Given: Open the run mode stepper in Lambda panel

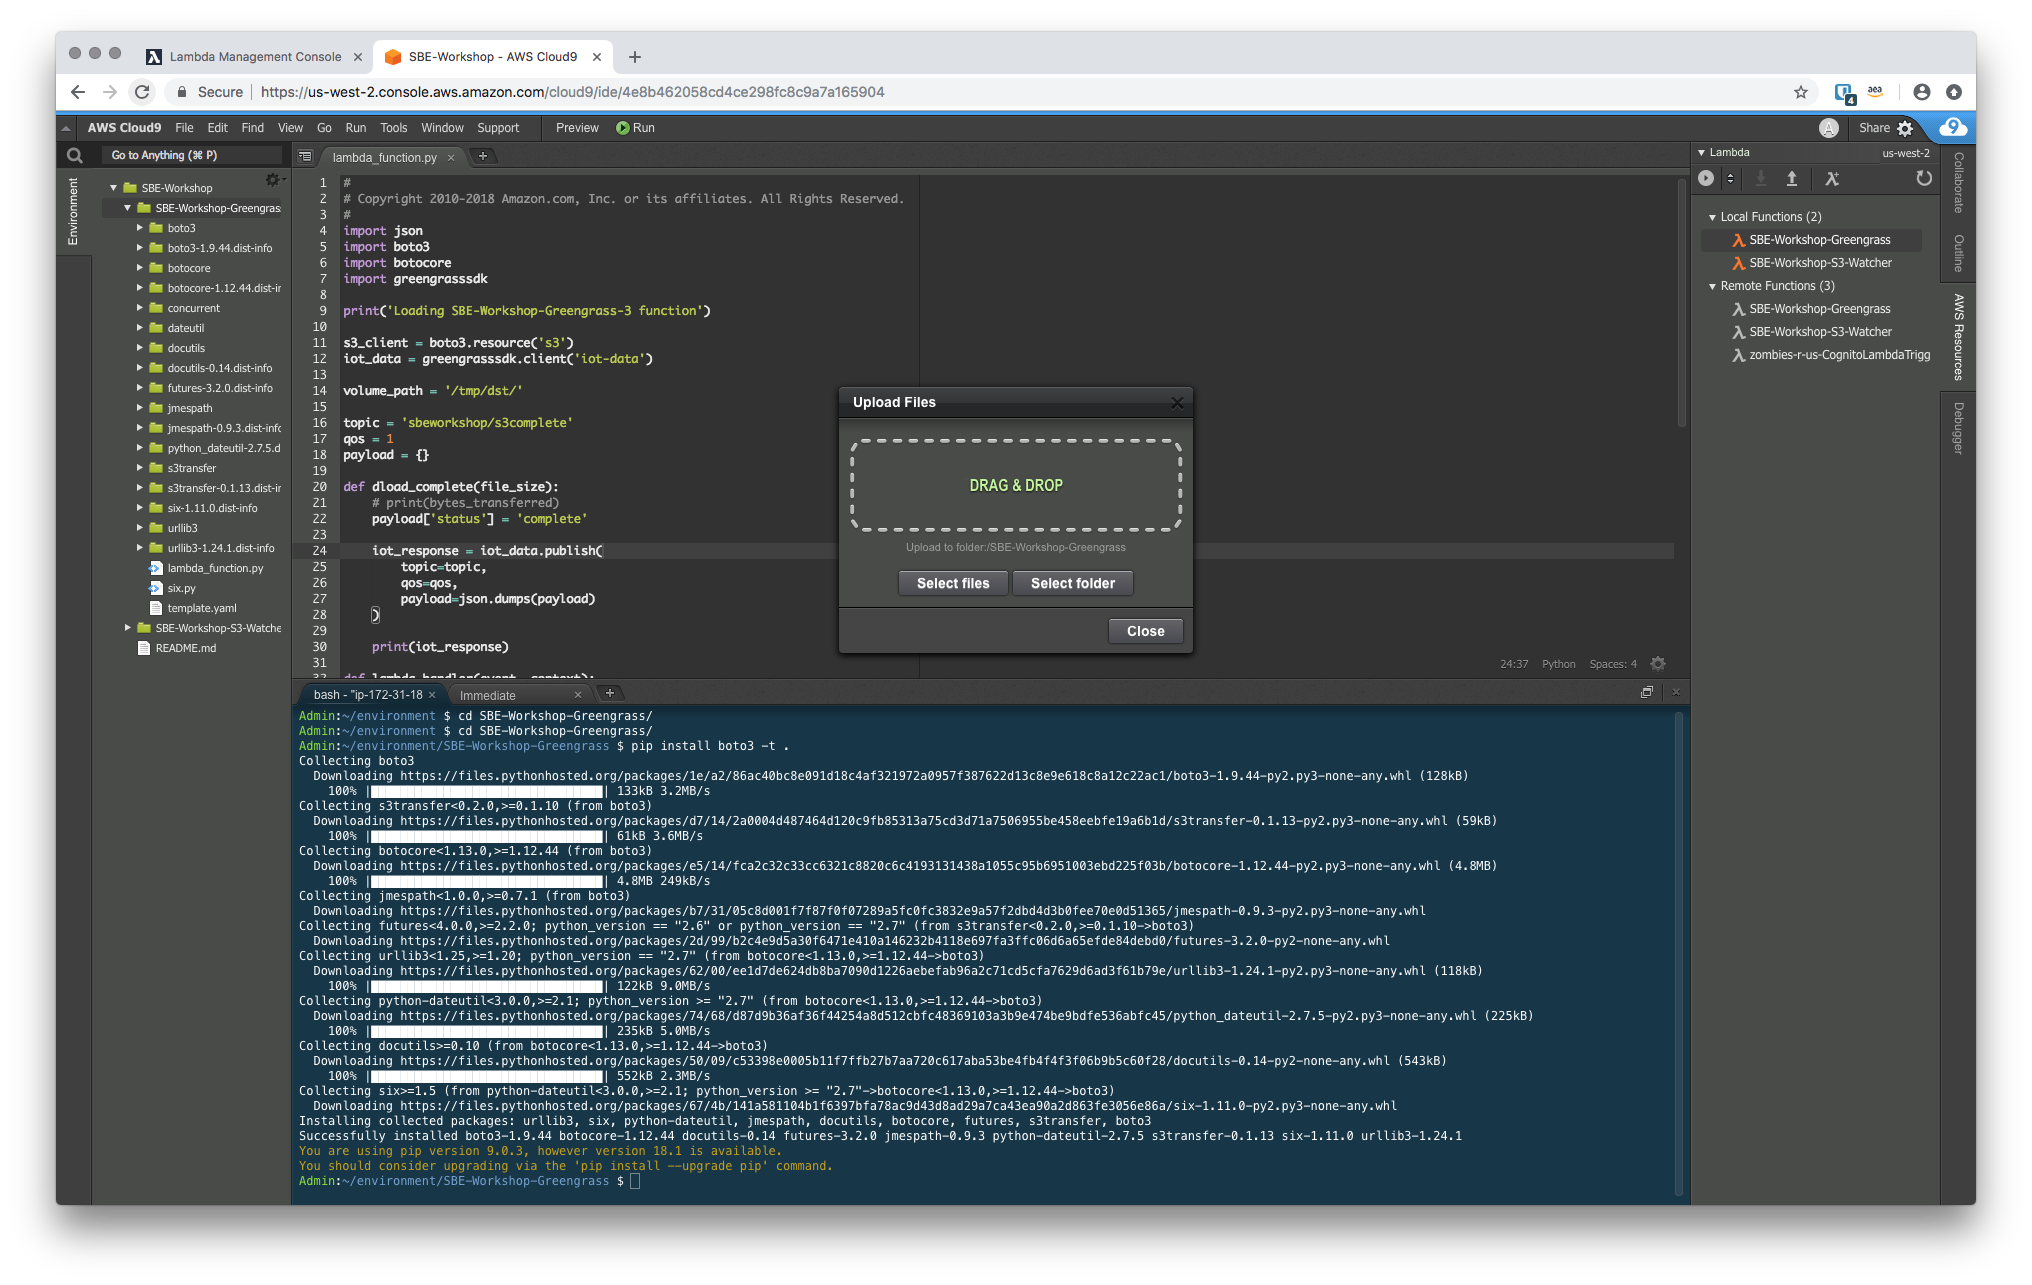Looking at the screenshot, I should [1730, 178].
